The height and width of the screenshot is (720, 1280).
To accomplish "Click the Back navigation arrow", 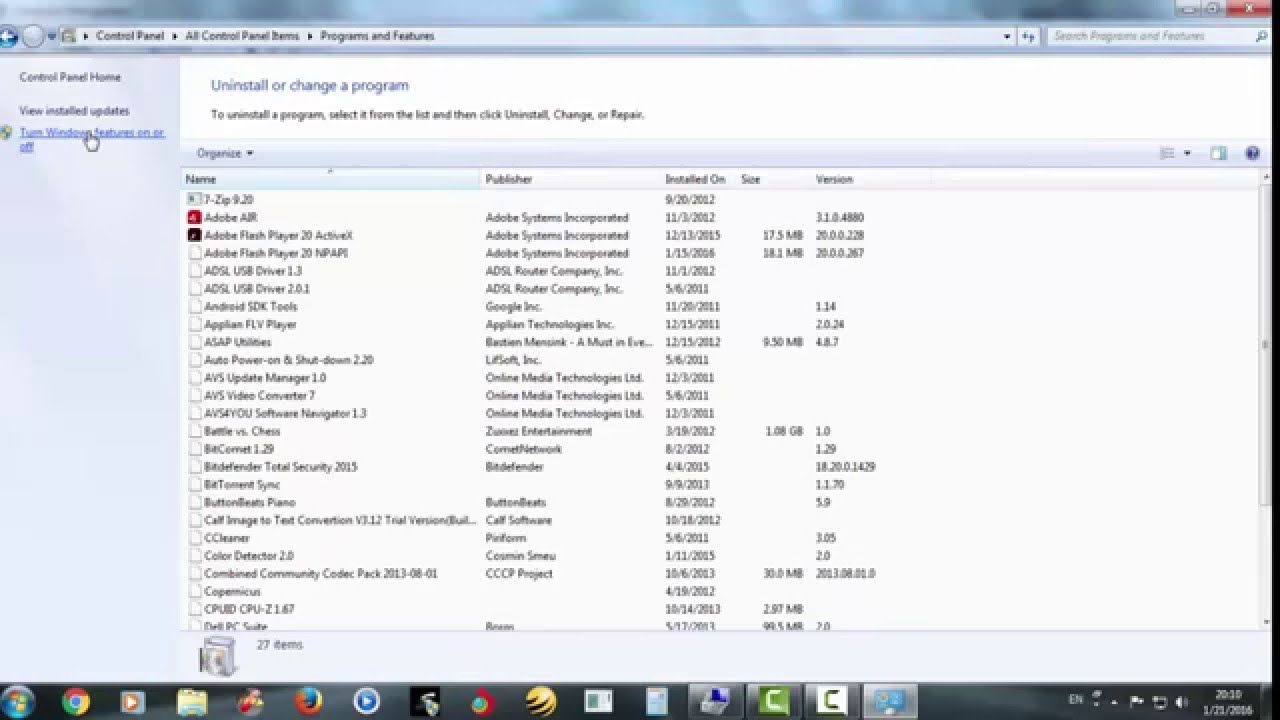I will (x=7, y=37).
